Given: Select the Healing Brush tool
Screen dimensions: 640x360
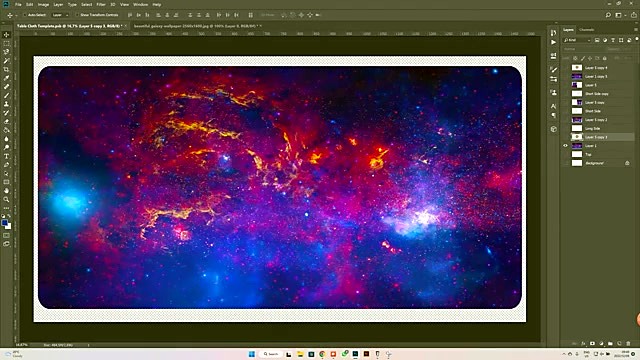Looking at the screenshot, I should click(6, 87).
